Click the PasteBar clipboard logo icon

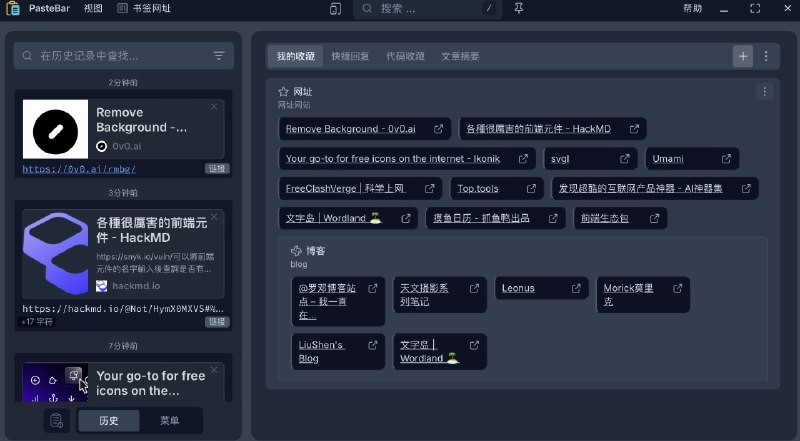tap(13, 8)
